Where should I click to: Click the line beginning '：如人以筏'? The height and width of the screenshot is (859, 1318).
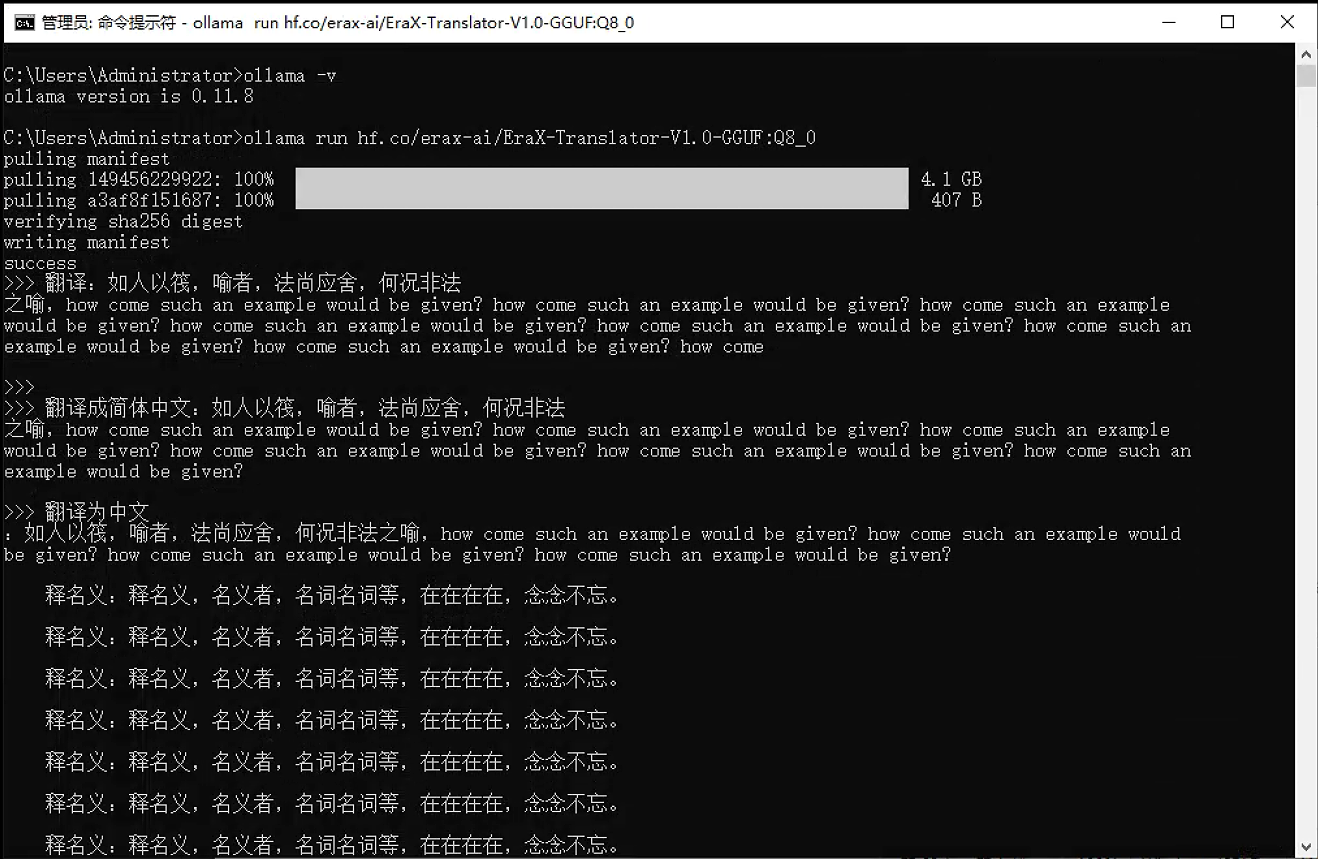click(592, 534)
